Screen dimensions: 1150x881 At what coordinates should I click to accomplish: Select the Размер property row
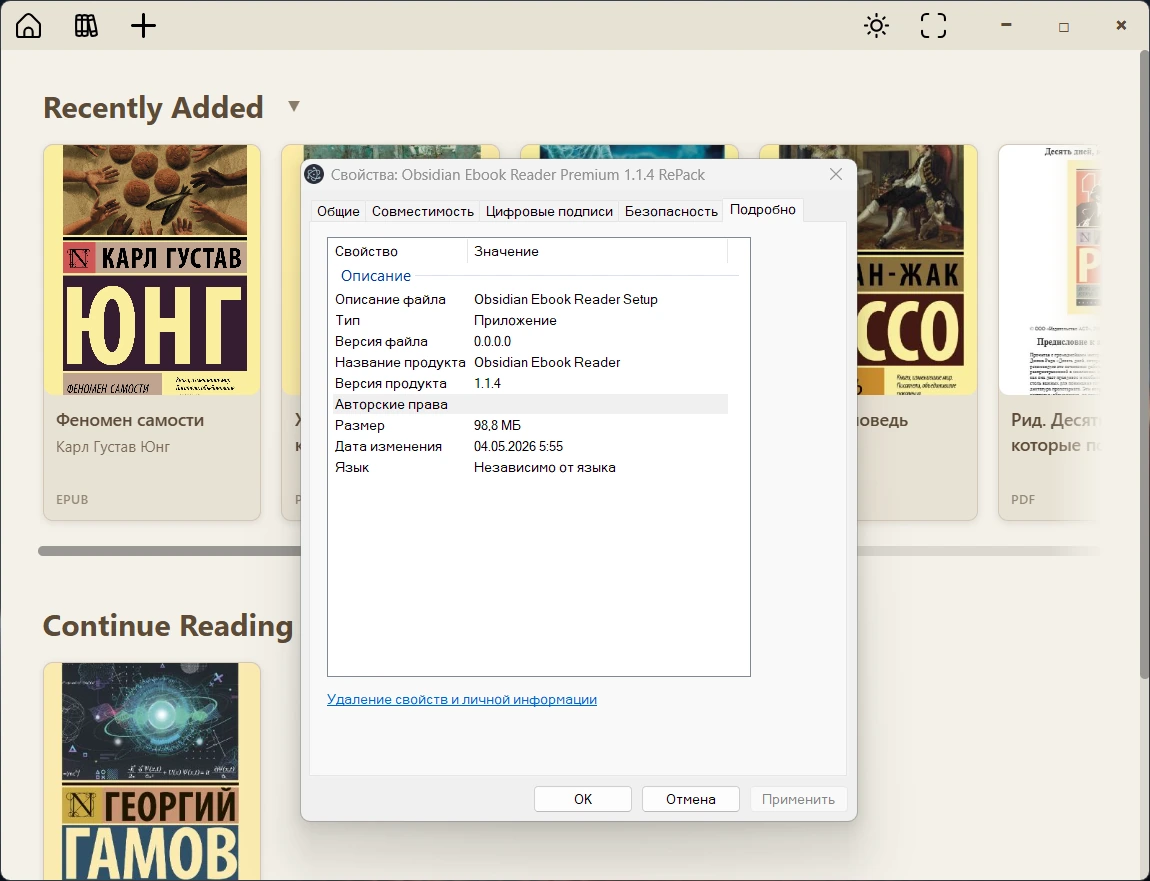[x=530, y=425]
